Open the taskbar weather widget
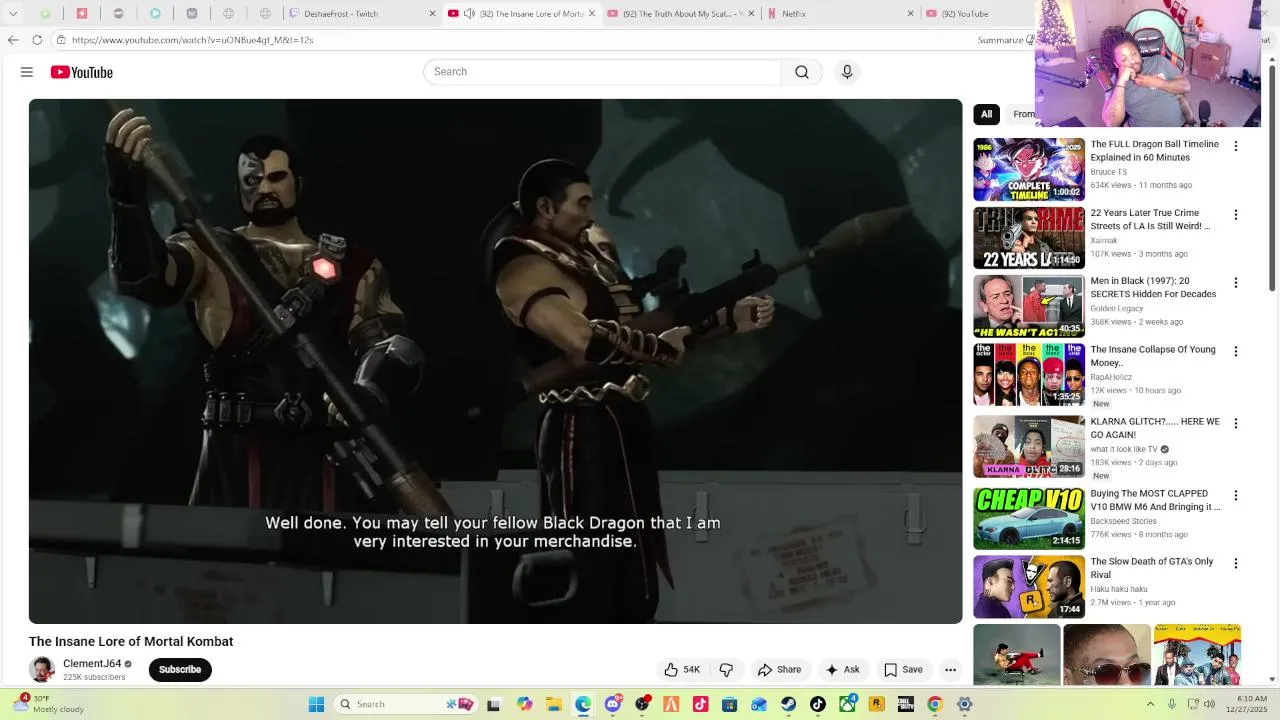The image size is (1280, 720). point(50,704)
